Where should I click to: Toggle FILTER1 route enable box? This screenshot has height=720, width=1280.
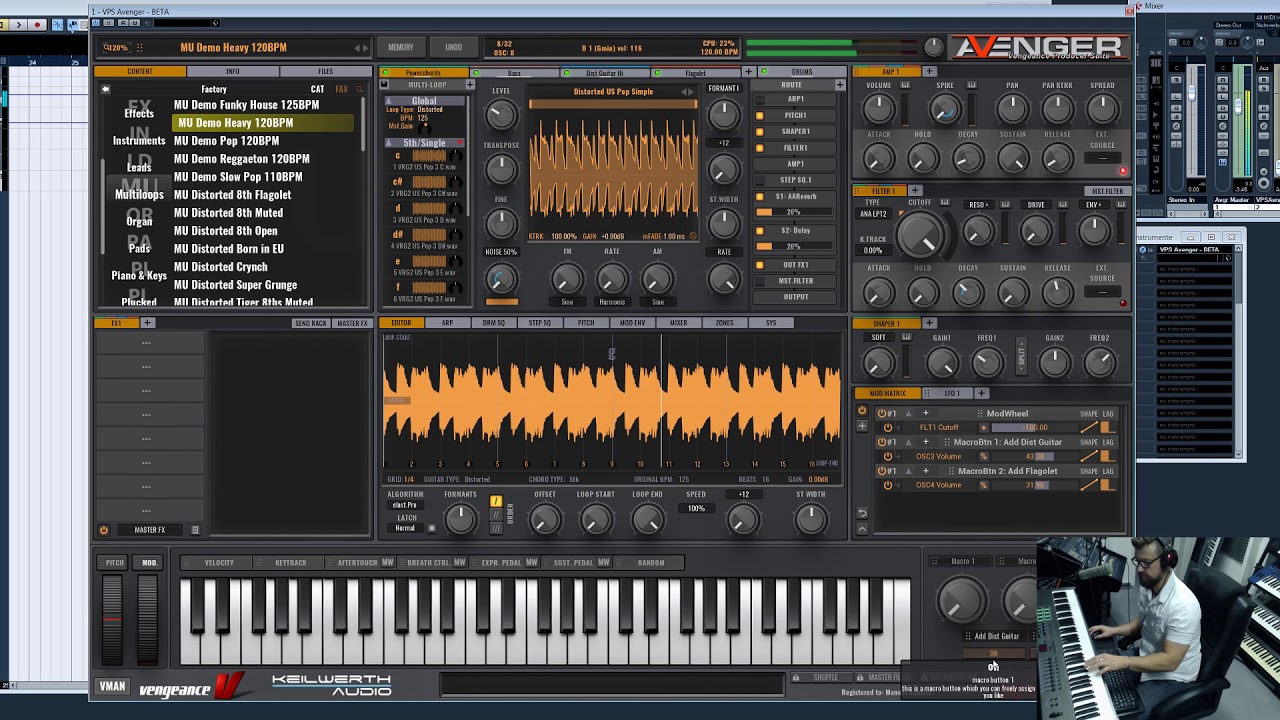point(760,148)
